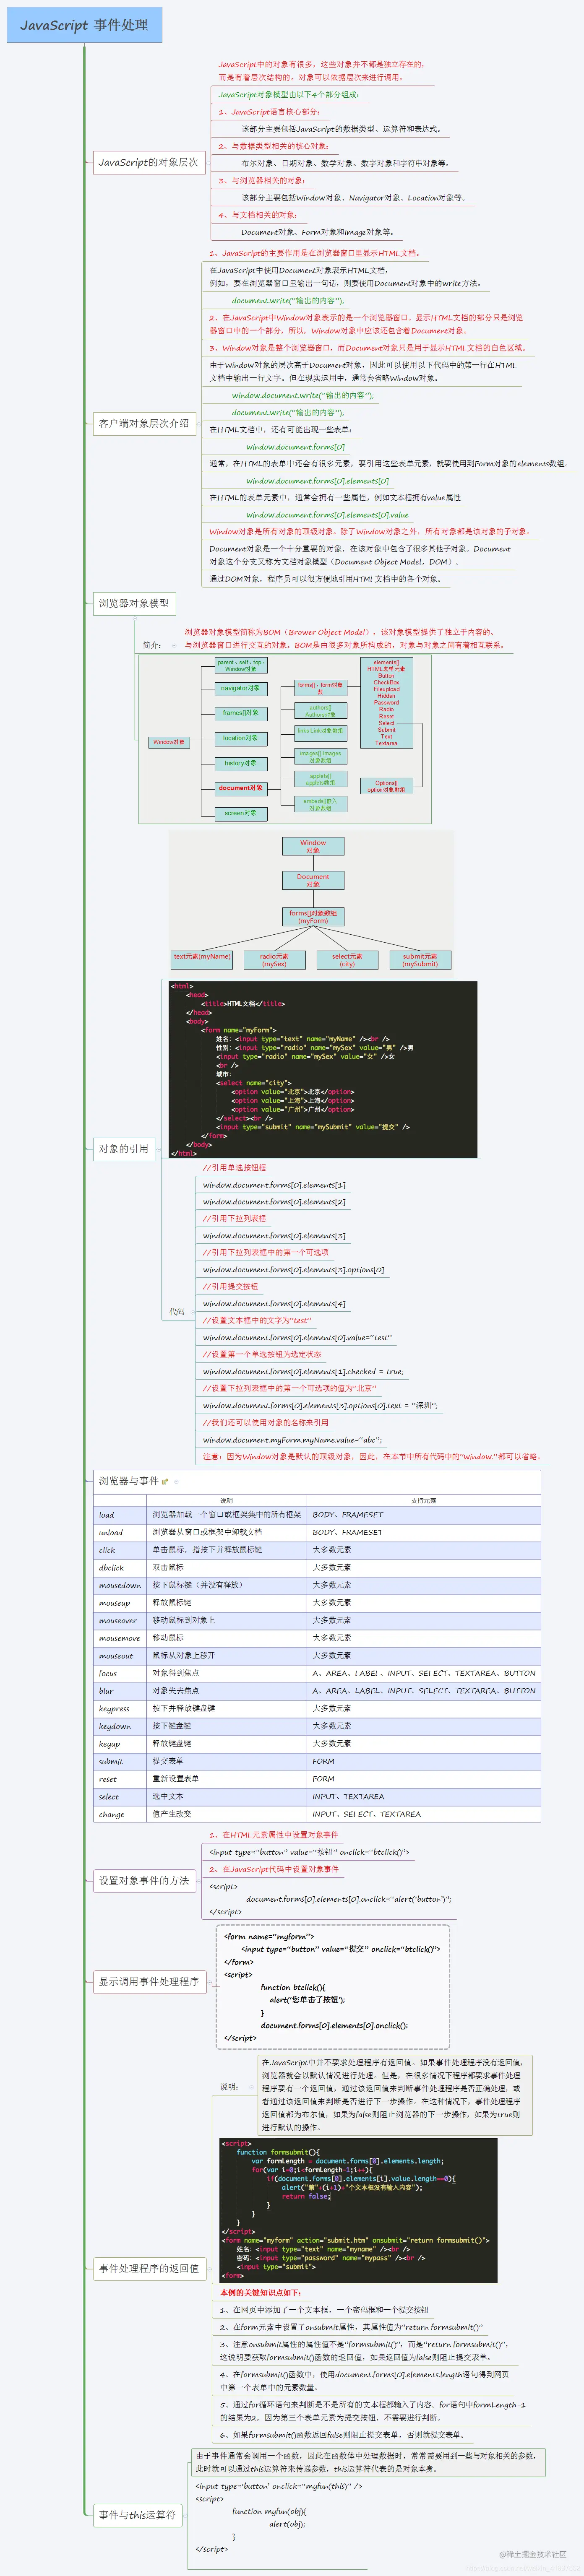Select the root node 'JavaScript 事件处理'
This screenshot has width=584, height=2576.
coord(84,25)
